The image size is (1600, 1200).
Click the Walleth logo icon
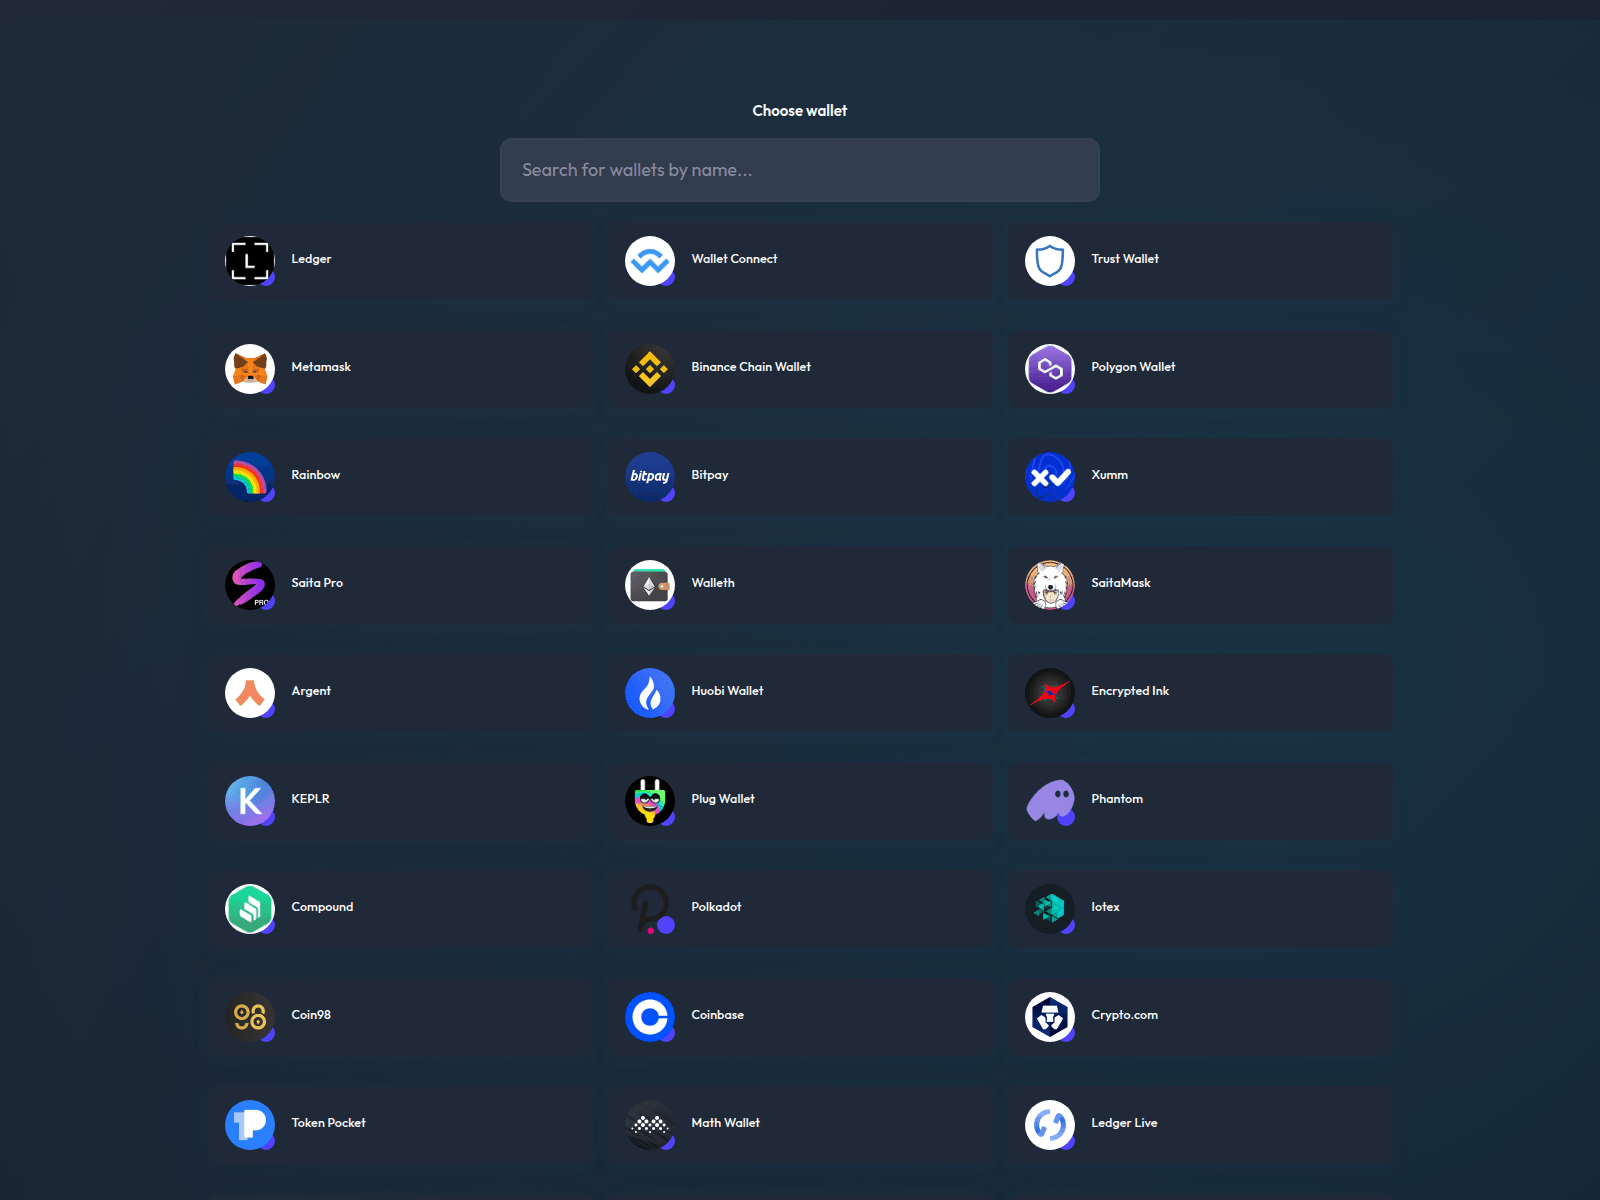pos(650,585)
